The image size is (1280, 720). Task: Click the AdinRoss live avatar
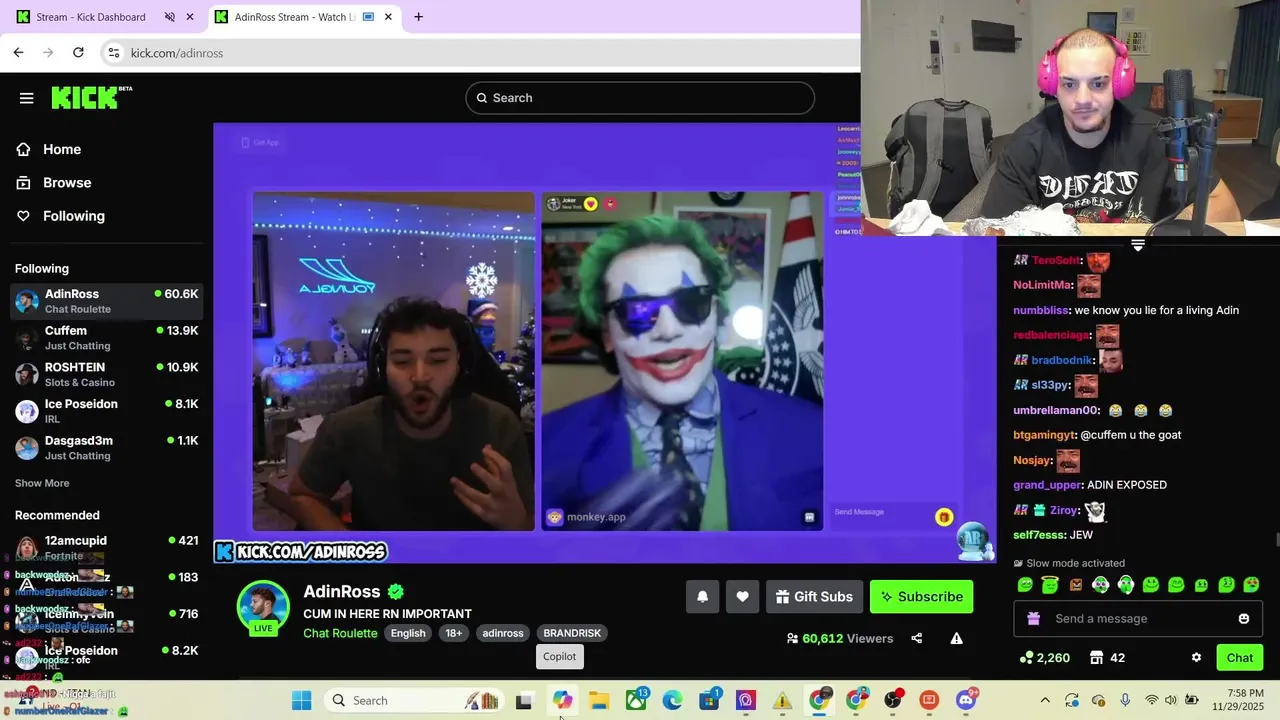tap(263, 607)
